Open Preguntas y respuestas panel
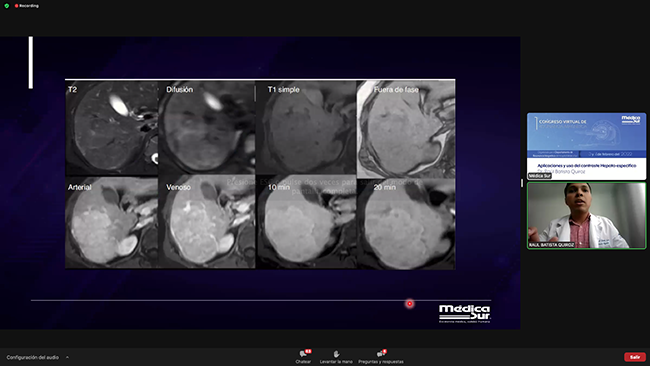650x366 pixels. tap(381, 356)
